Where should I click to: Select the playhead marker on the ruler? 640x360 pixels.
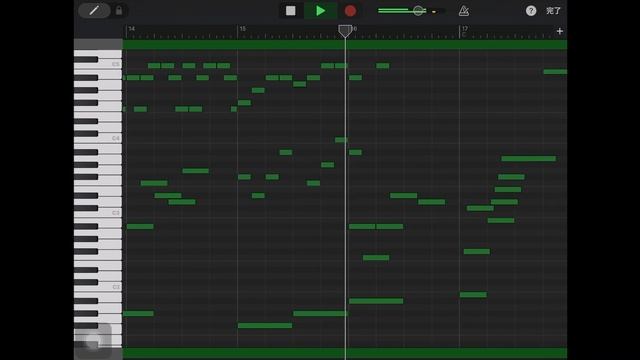coord(345,31)
